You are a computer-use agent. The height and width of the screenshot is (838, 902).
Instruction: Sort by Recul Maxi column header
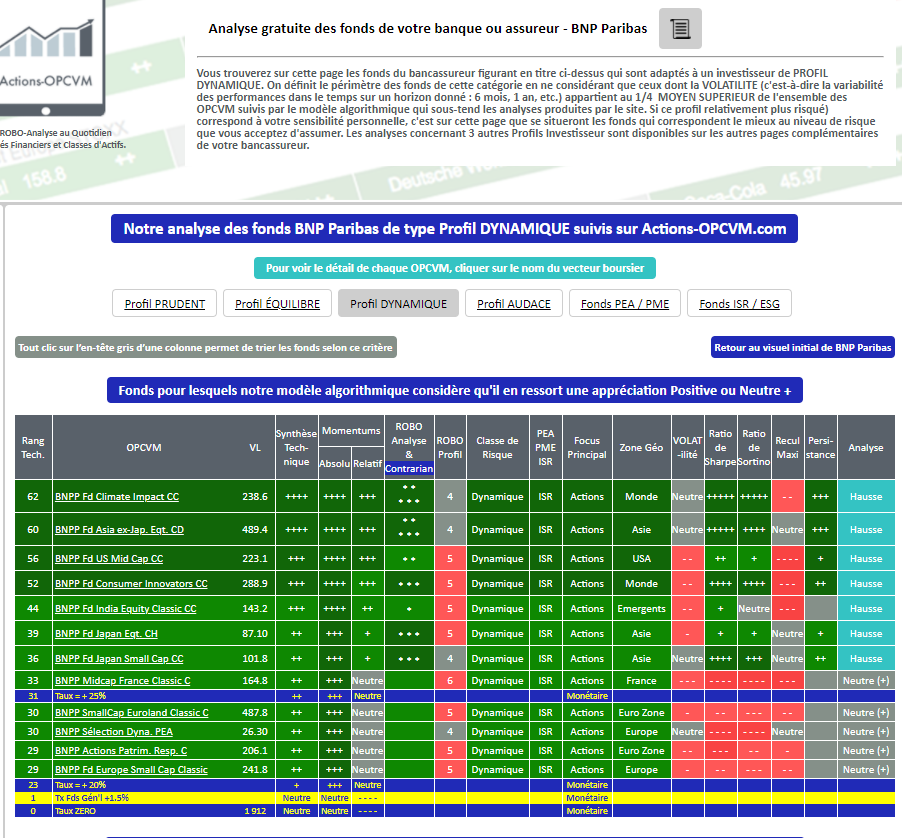[788, 447]
